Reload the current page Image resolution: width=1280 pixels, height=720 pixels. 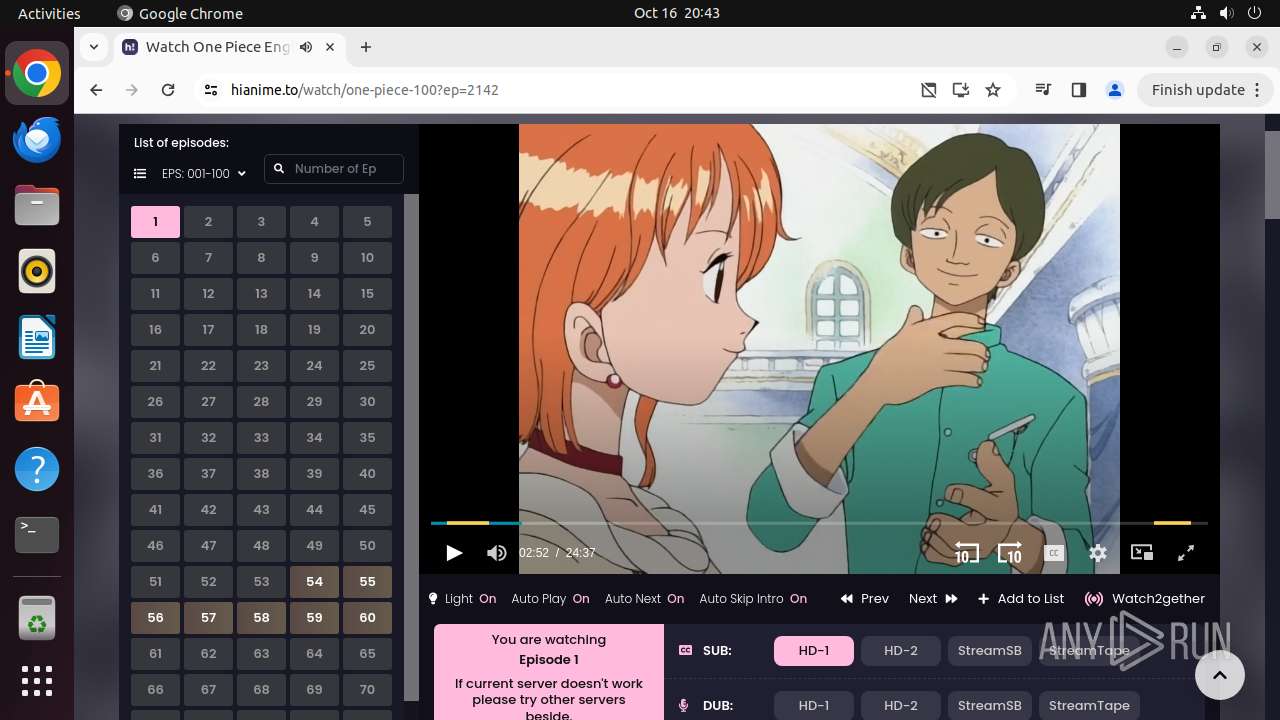coord(168,90)
